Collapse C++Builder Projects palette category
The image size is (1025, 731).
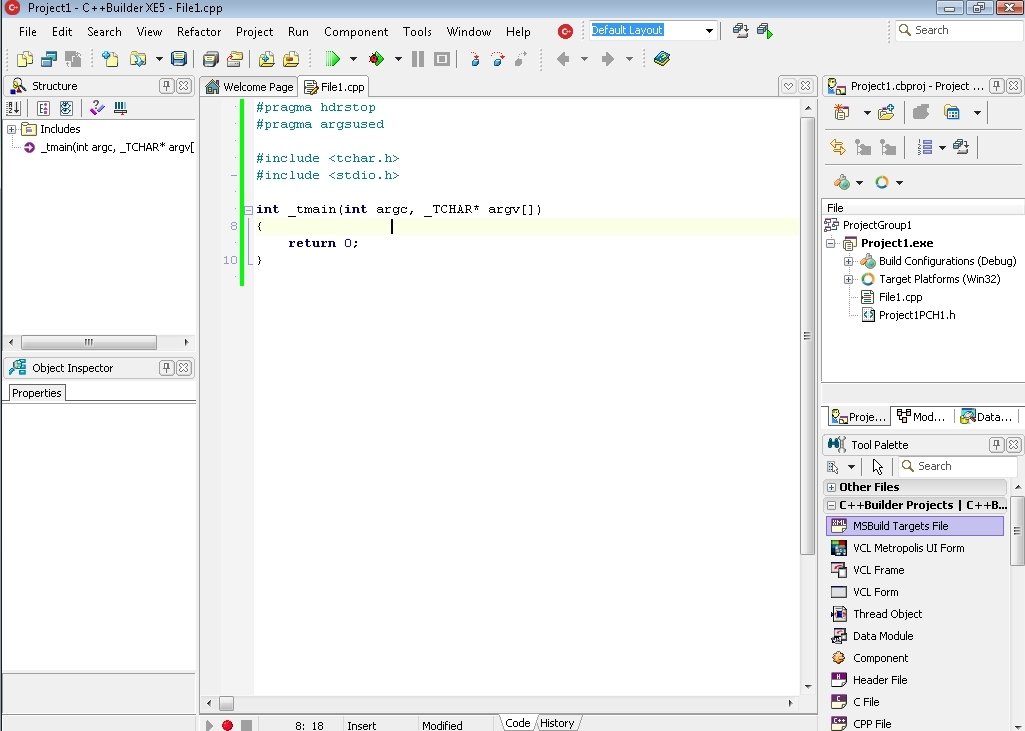(832, 505)
